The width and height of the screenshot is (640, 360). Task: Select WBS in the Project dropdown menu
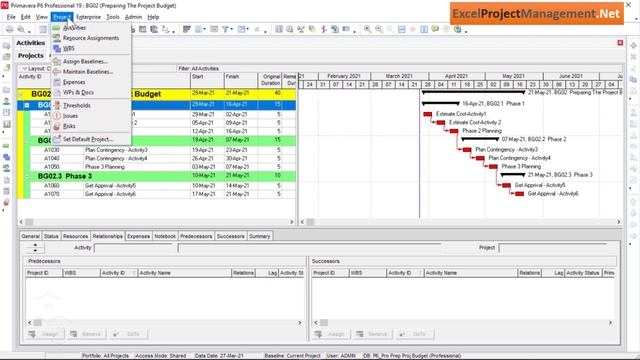(91, 49)
